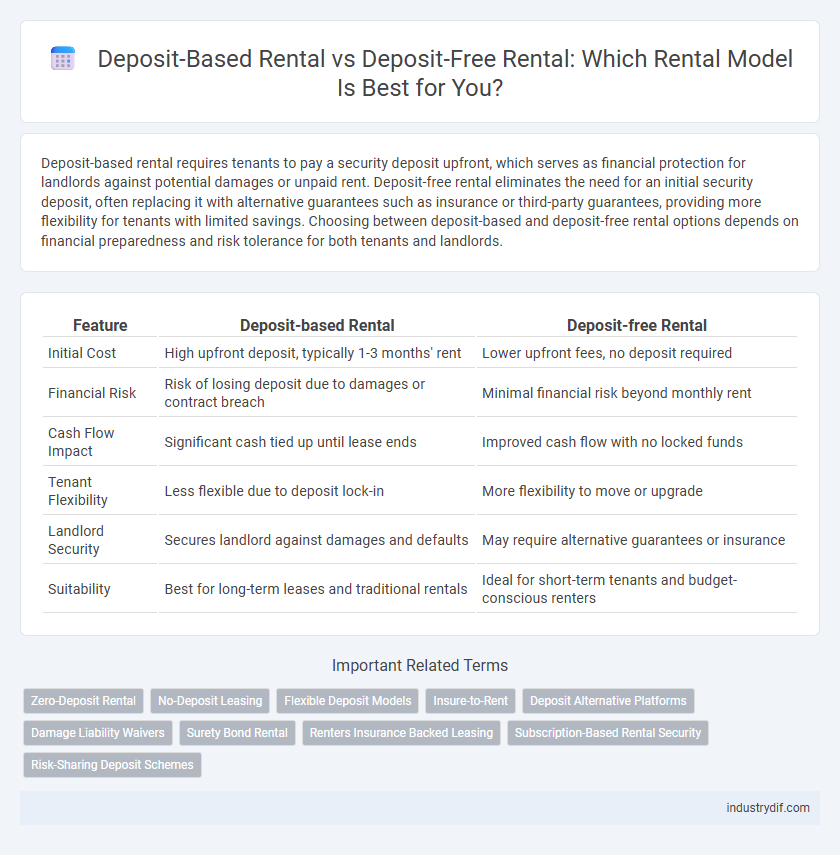Click 'Secures landlord against damages and defaults' cell
840x855 pixels.
click(x=317, y=540)
